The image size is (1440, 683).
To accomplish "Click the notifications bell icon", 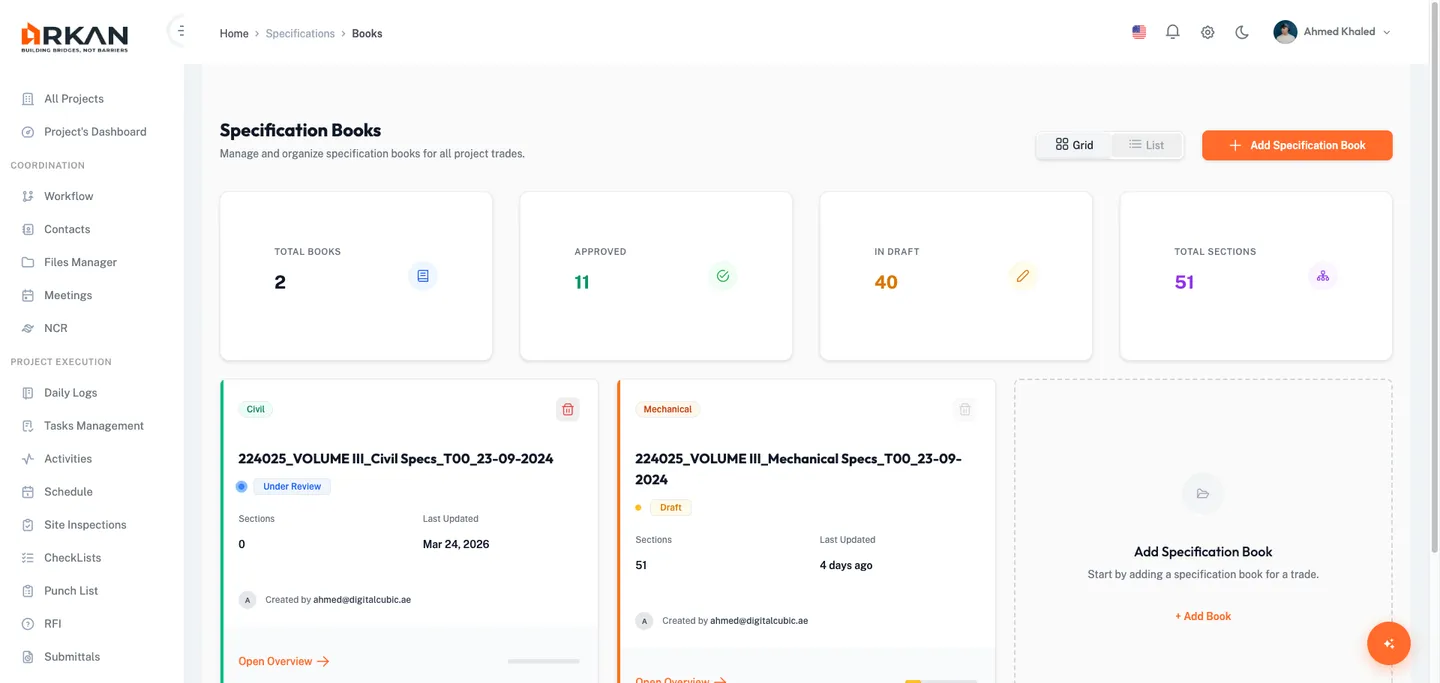I will point(1173,32).
